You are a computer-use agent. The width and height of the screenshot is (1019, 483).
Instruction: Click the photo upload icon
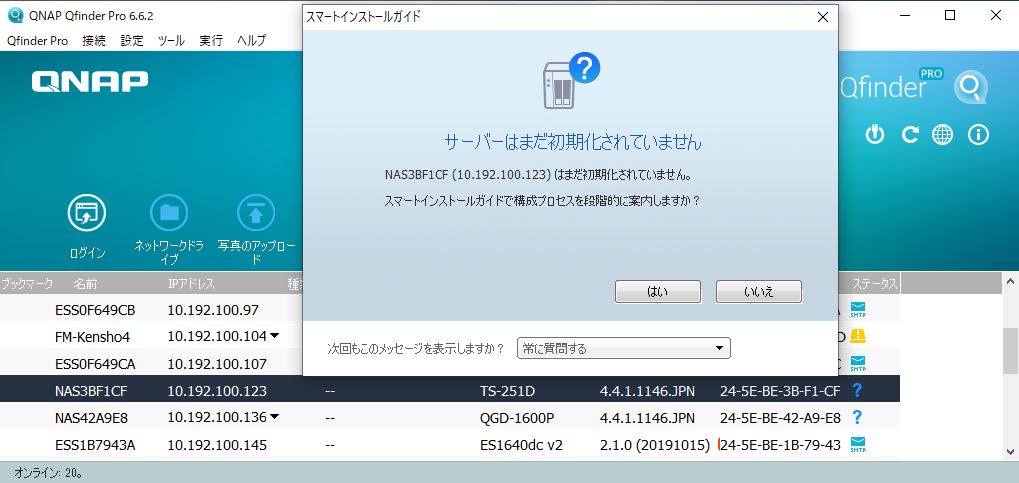255,212
